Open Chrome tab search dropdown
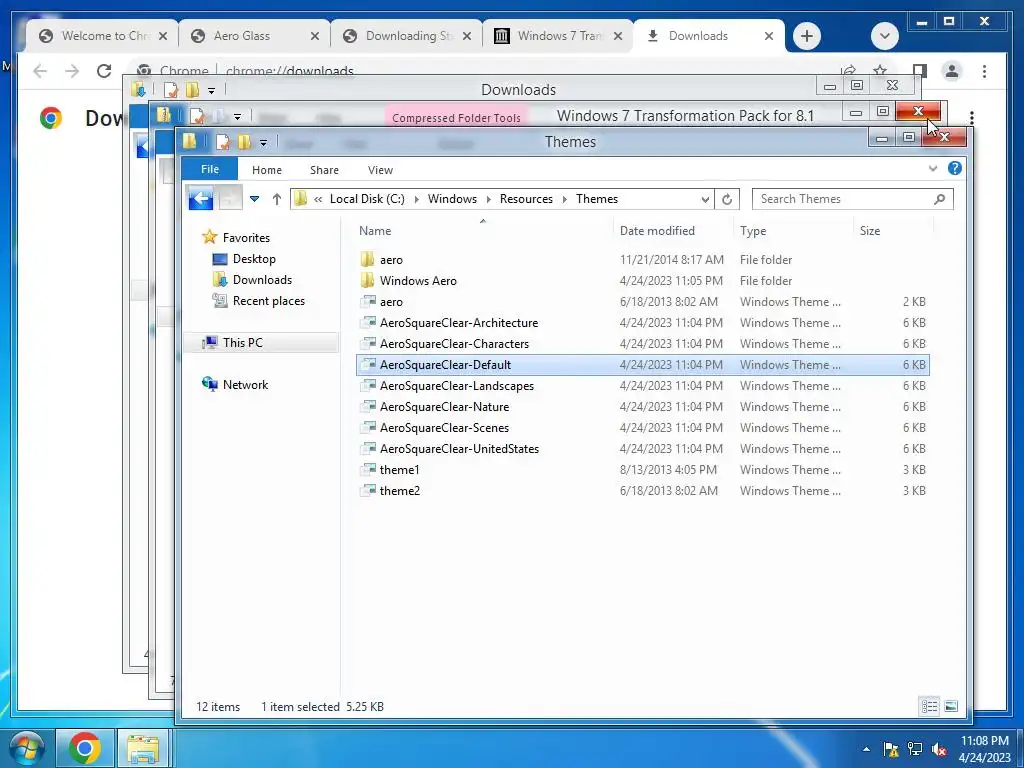 884,36
